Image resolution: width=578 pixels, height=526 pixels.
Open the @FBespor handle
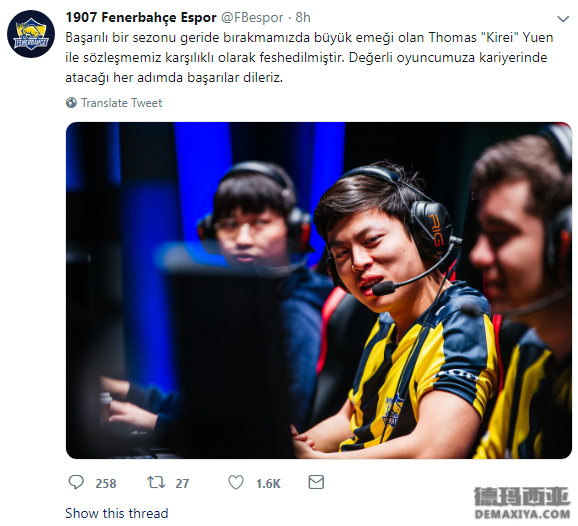252,18
